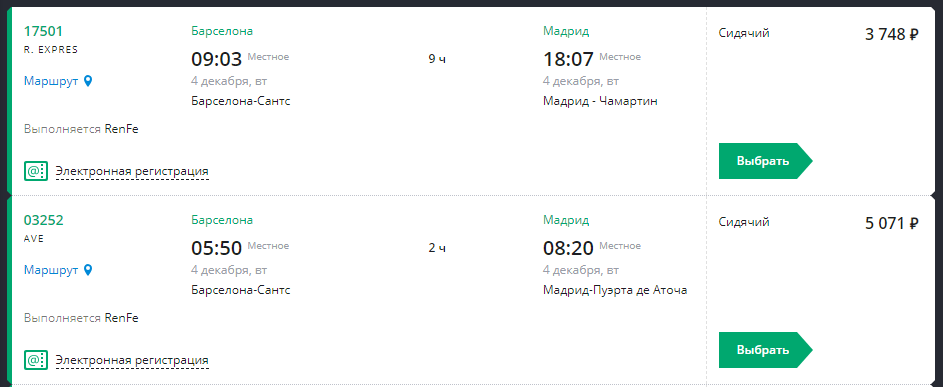943x387 pixels.
Task: Click e-registration ticket icon for train 03252
Action: click(x=35, y=360)
